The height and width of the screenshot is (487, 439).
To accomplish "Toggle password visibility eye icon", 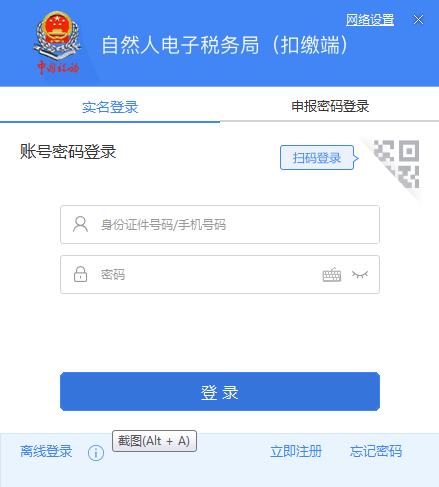I will click(x=360, y=274).
